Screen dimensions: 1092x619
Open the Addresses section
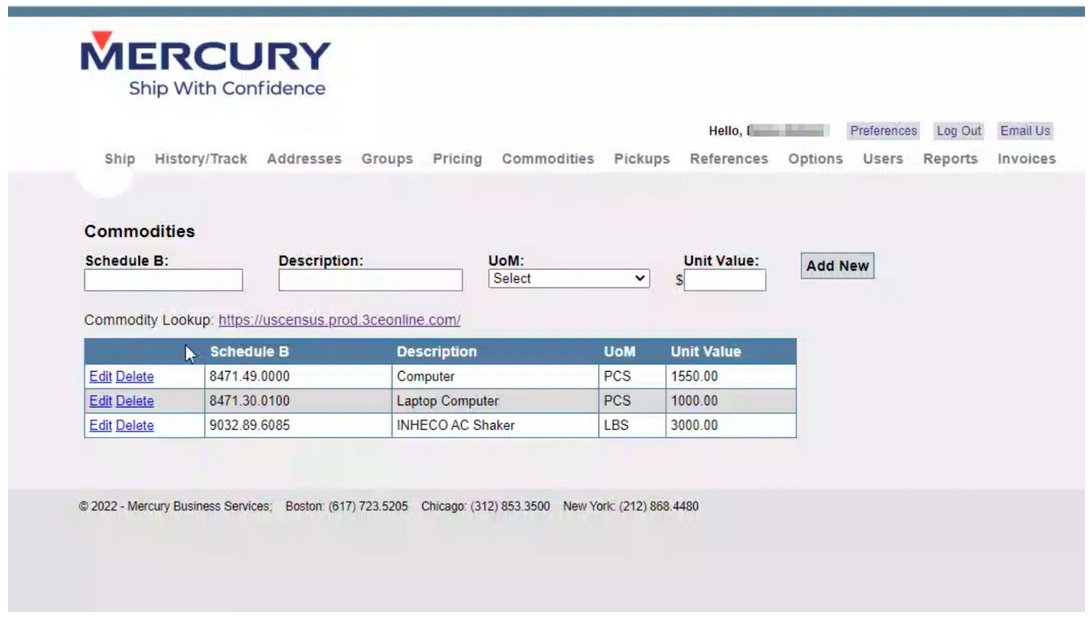pyautogui.click(x=304, y=159)
